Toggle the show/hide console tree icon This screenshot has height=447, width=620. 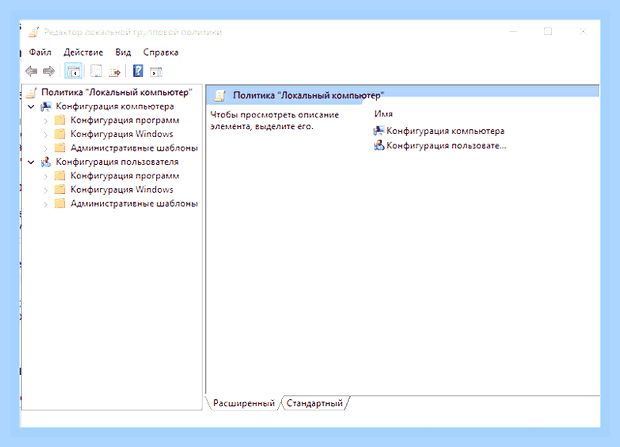pos(73,71)
